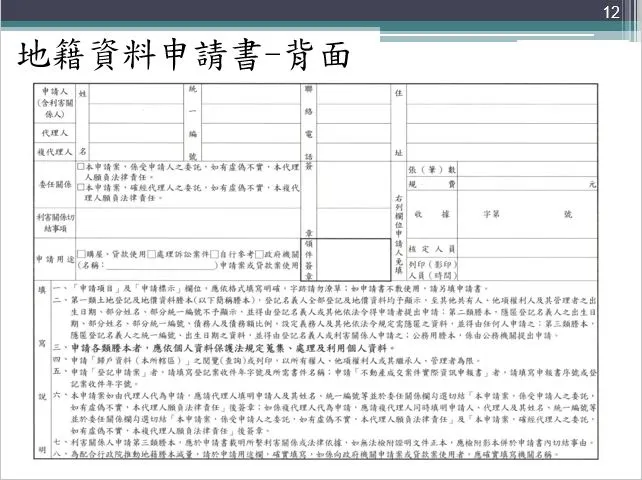Click instruction 七 about 利害關係人申請第三類謄本
The height and width of the screenshot is (480, 642).
[x=324, y=443]
